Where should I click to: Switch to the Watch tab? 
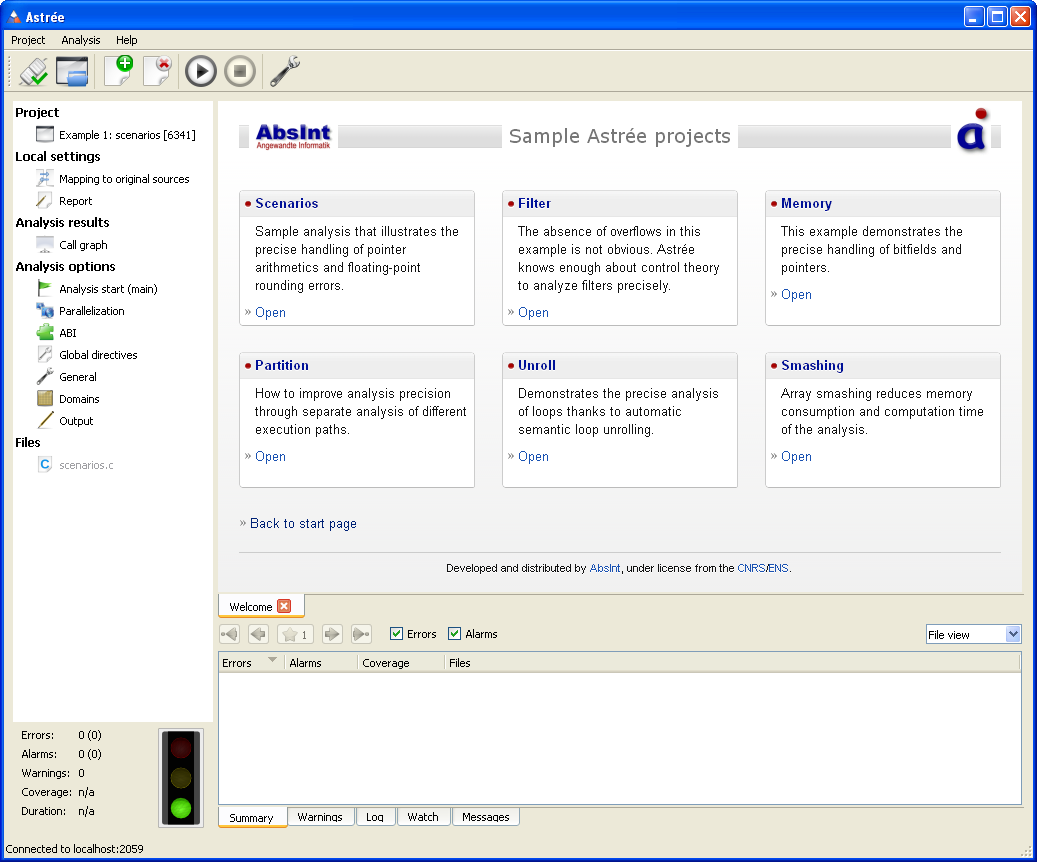423,817
